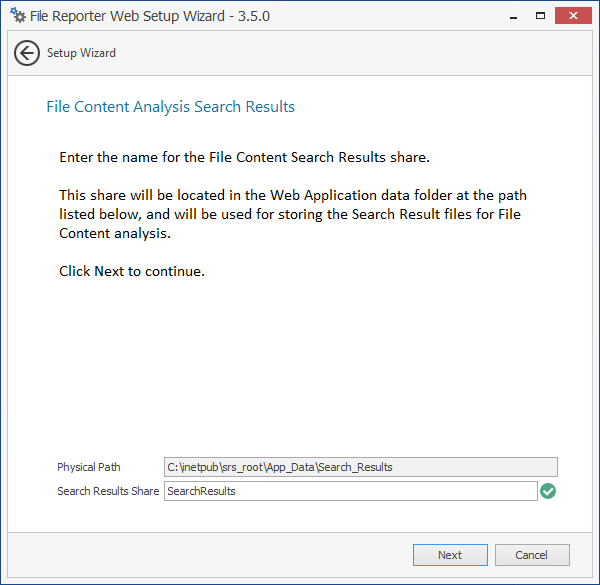The width and height of the screenshot is (600, 585).
Task: Maximize the Setup Wizard window
Action: point(540,15)
